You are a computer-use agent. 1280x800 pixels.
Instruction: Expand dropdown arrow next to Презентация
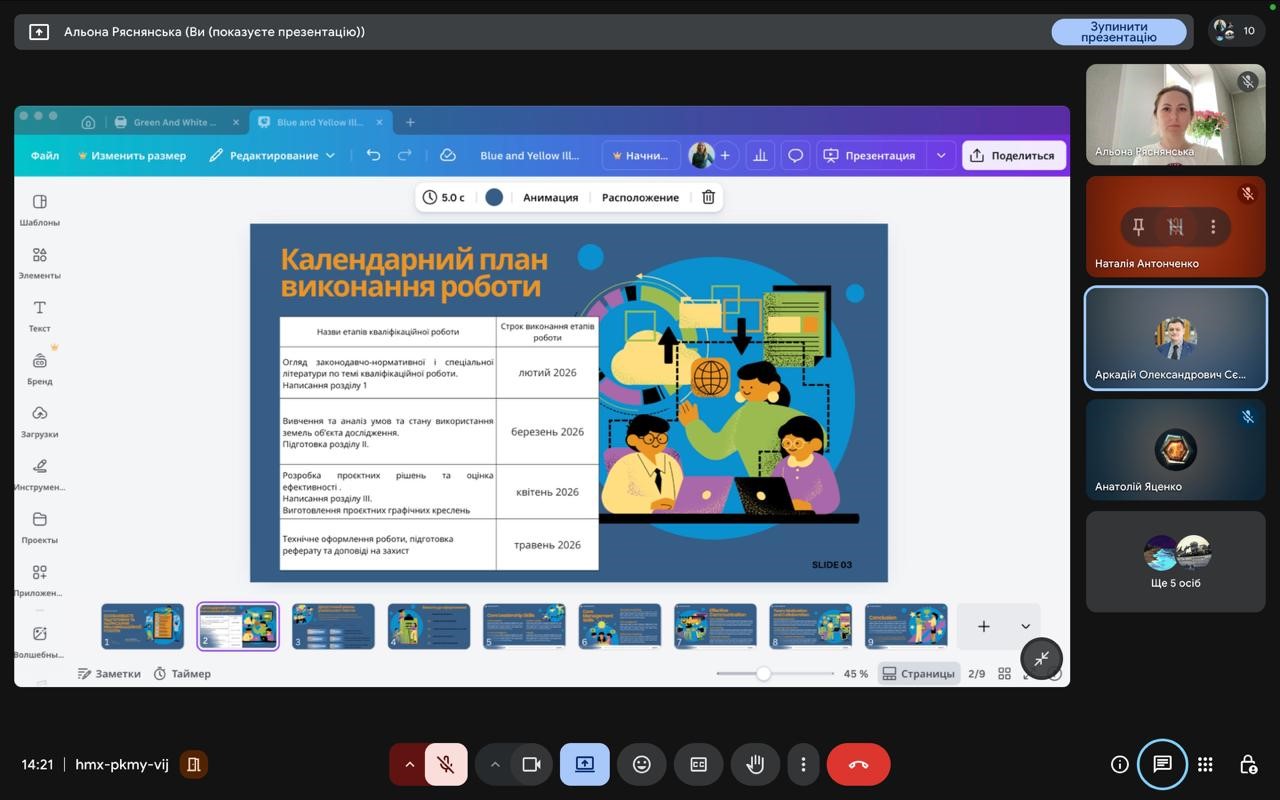pyautogui.click(x=940, y=155)
